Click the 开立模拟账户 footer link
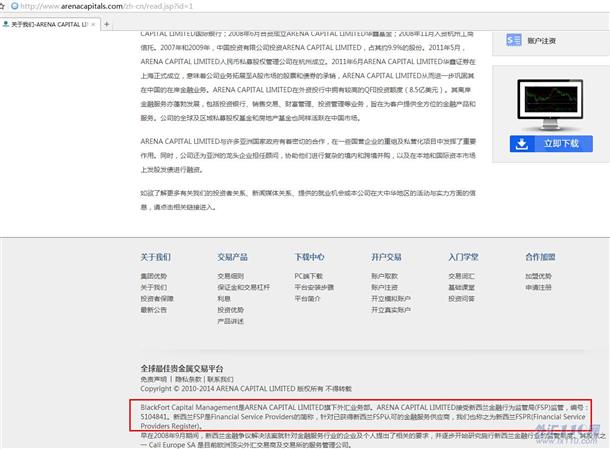 (391, 298)
